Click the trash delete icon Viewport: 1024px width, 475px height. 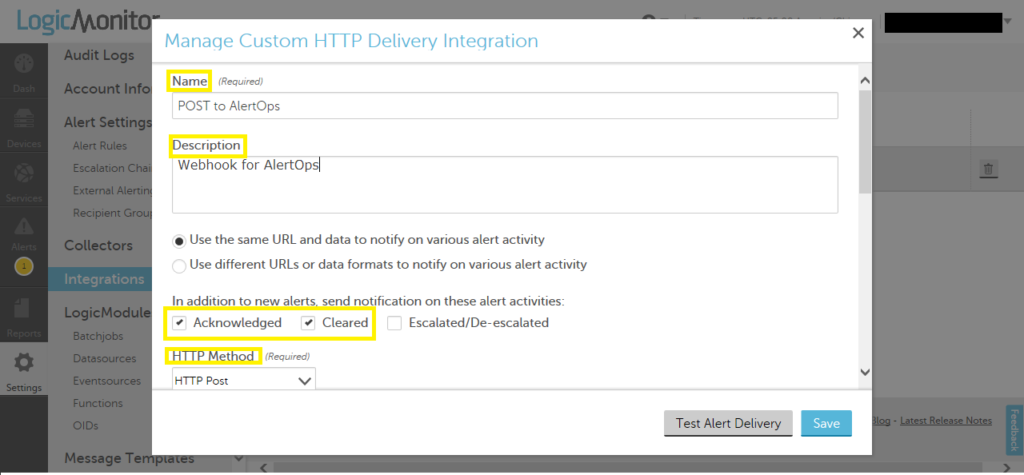[x=988, y=170]
